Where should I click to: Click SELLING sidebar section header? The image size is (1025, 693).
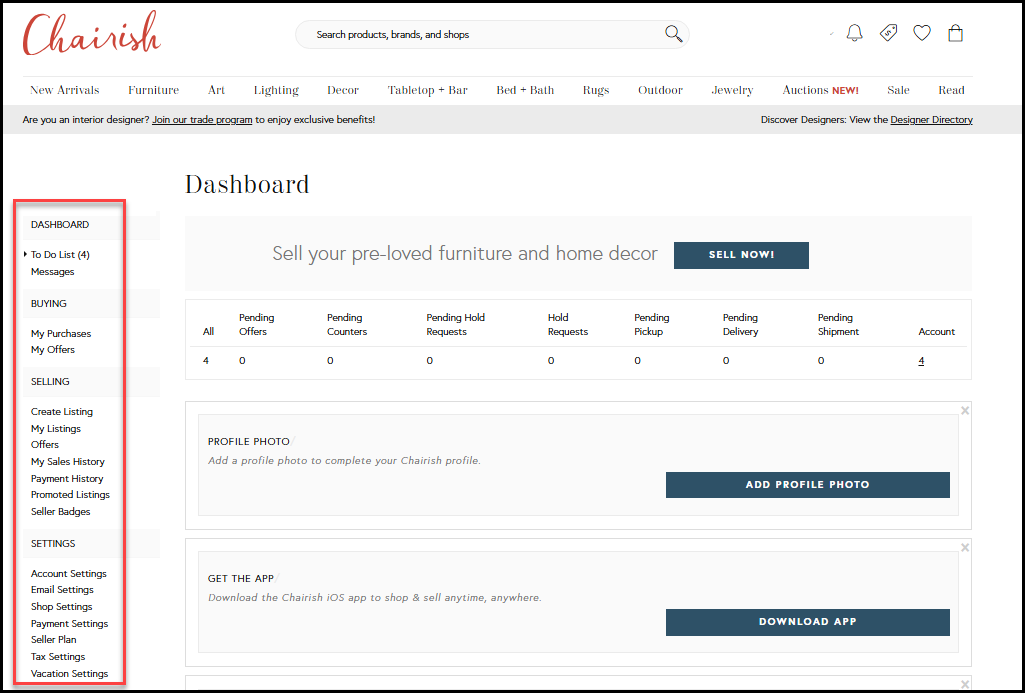(x=50, y=382)
